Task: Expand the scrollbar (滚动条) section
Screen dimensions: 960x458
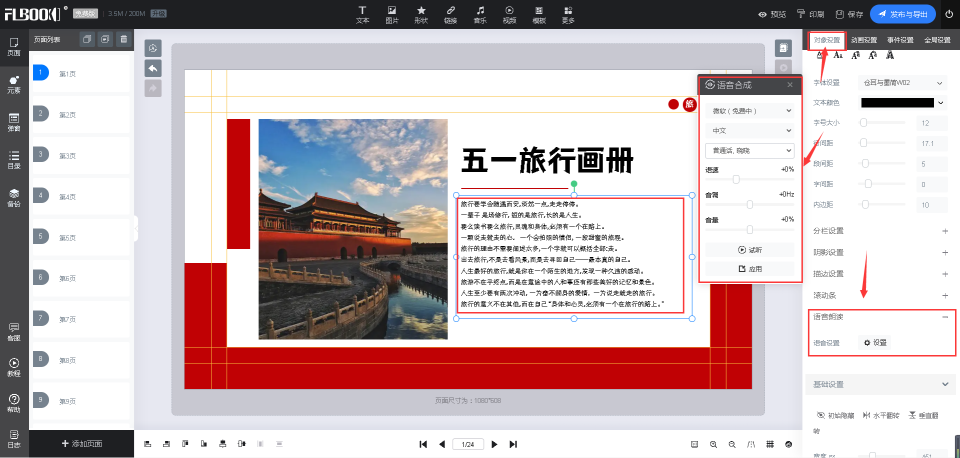Action: tap(945, 295)
